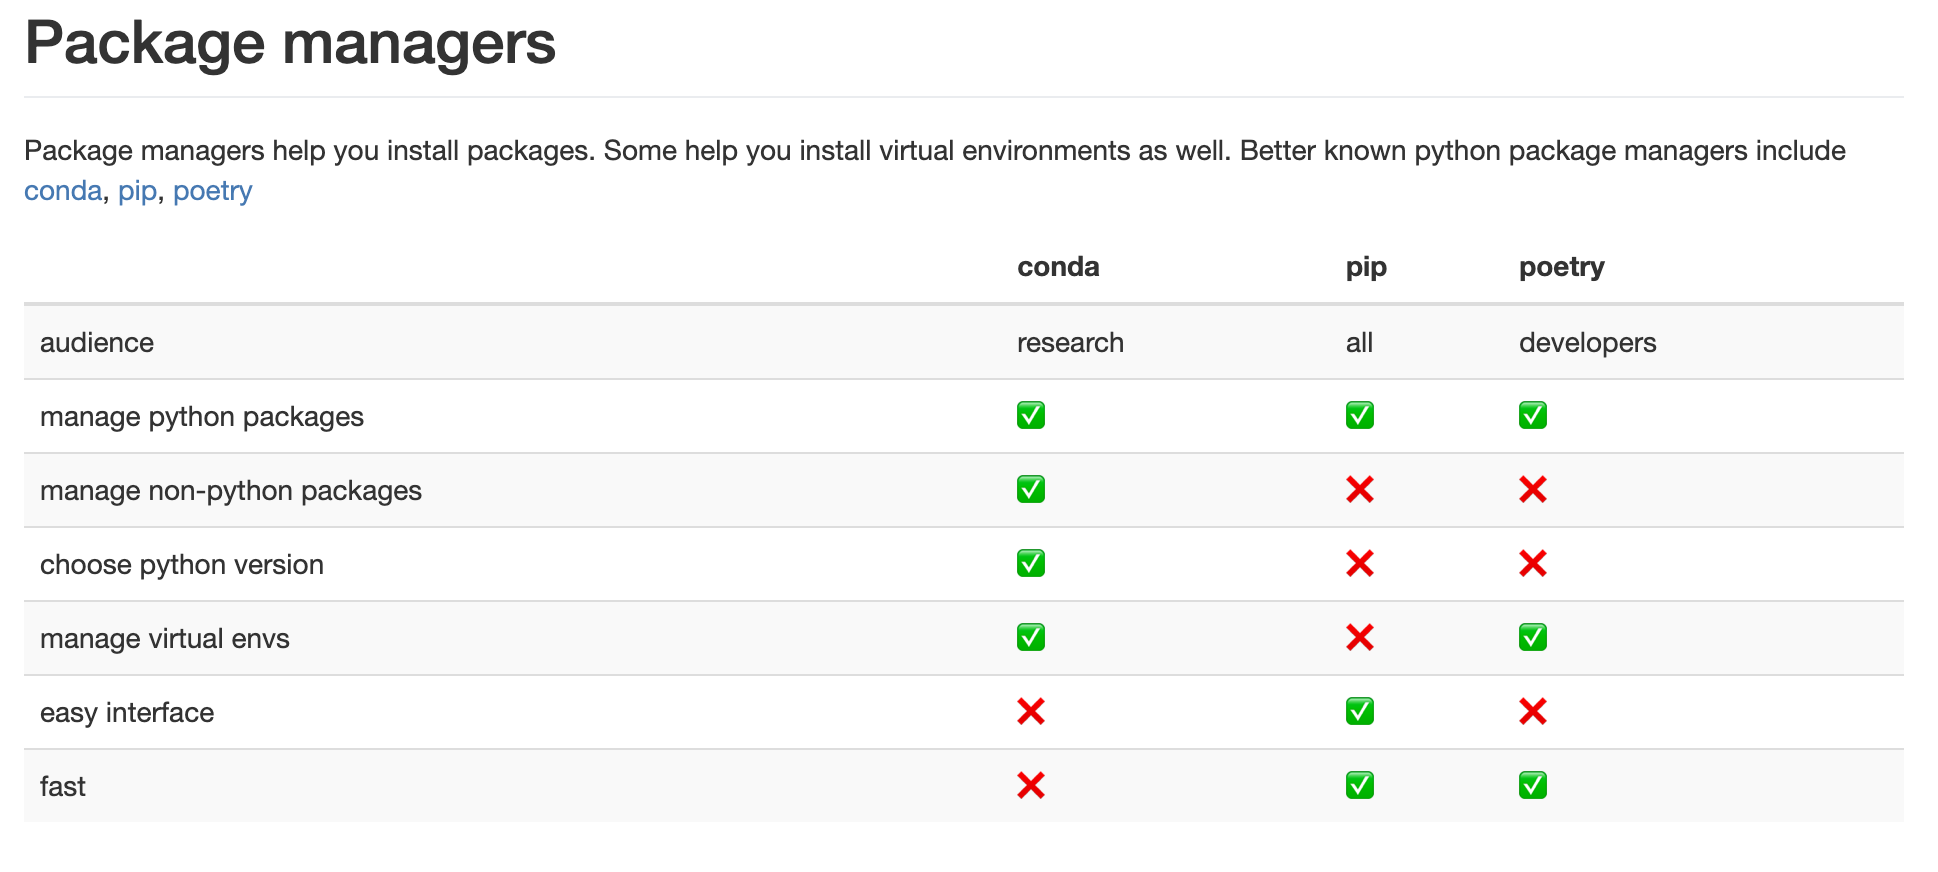
Task: Click conda's red cross for easy interface
Action: click(1031, 711)
